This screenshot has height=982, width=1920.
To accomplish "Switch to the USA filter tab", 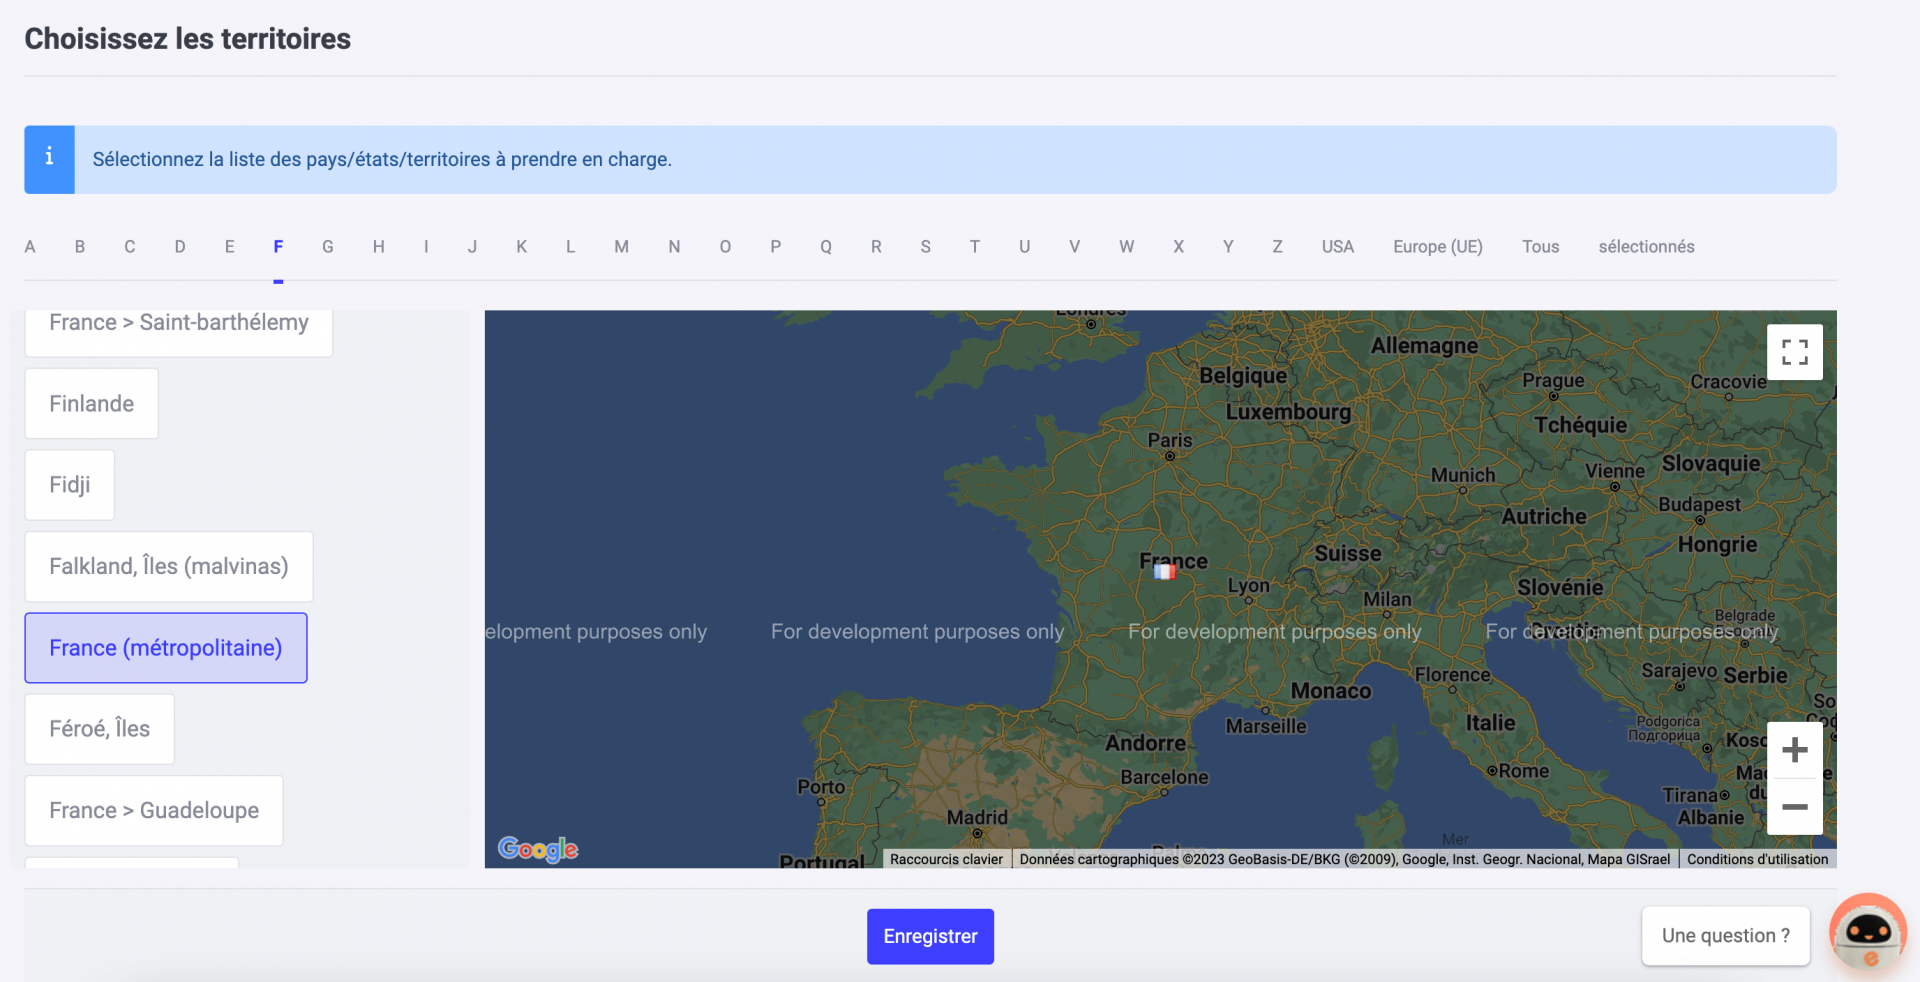I will click(x=1338, y=246).
